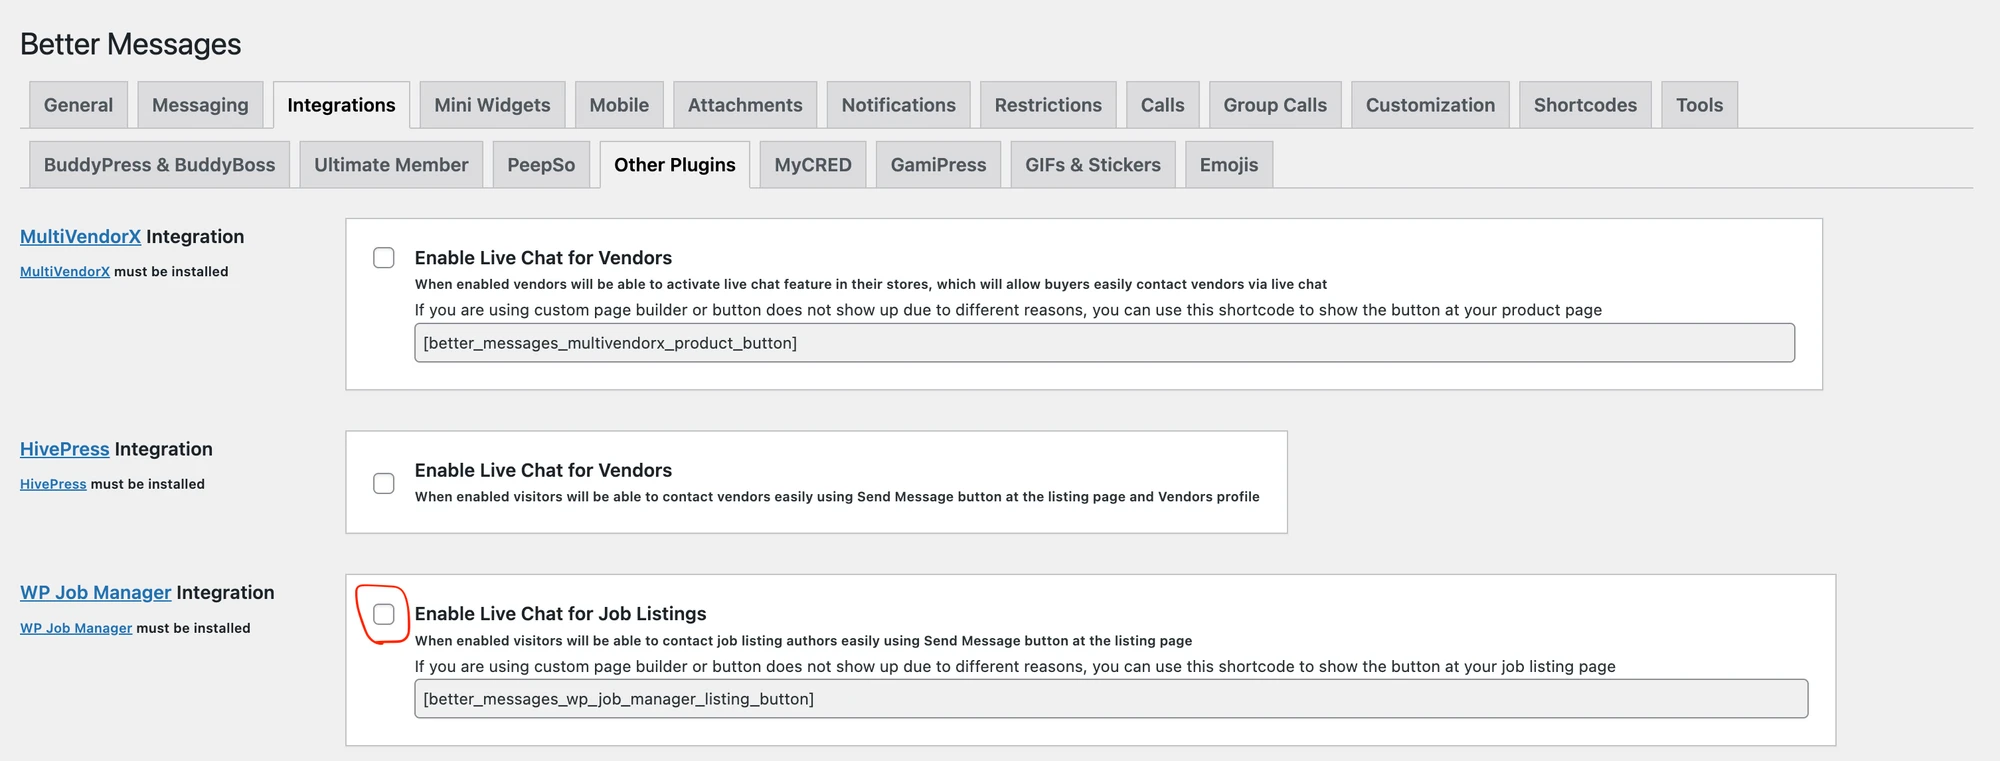
Task: Open the Group Calls tab
Action: [1275, 105]
